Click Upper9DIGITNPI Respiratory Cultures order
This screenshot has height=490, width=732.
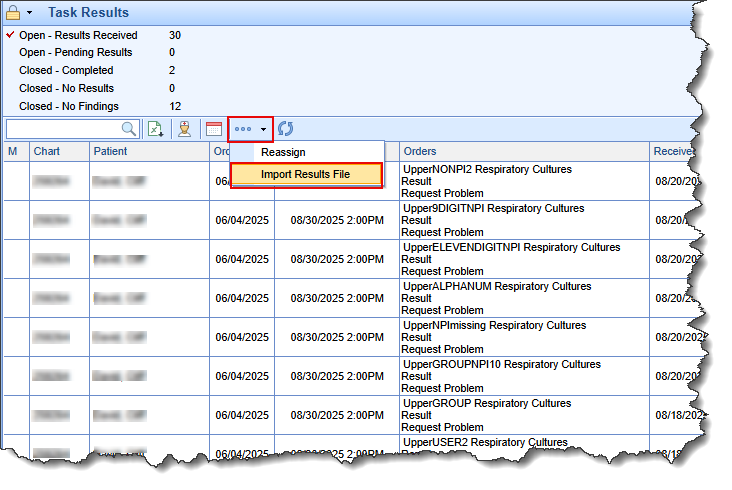493,208
